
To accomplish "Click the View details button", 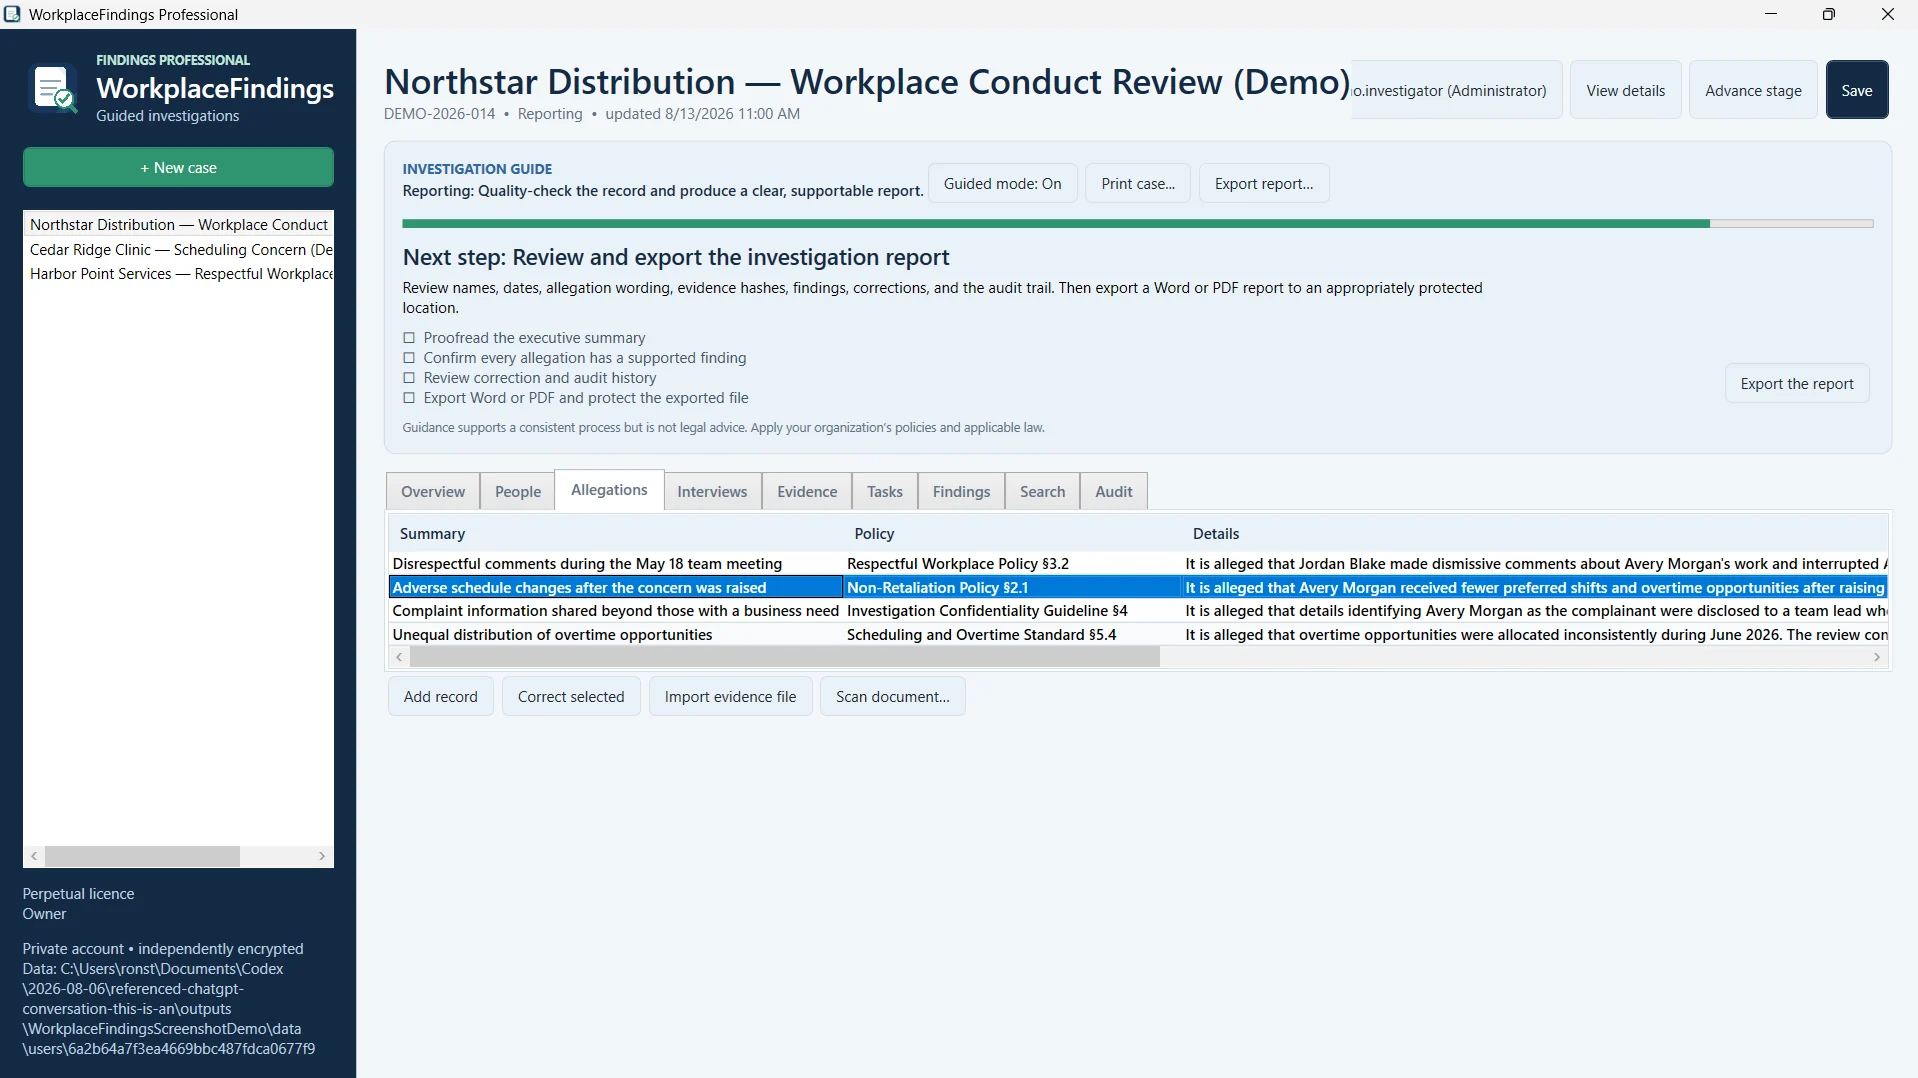I will tap(1626, 90).
